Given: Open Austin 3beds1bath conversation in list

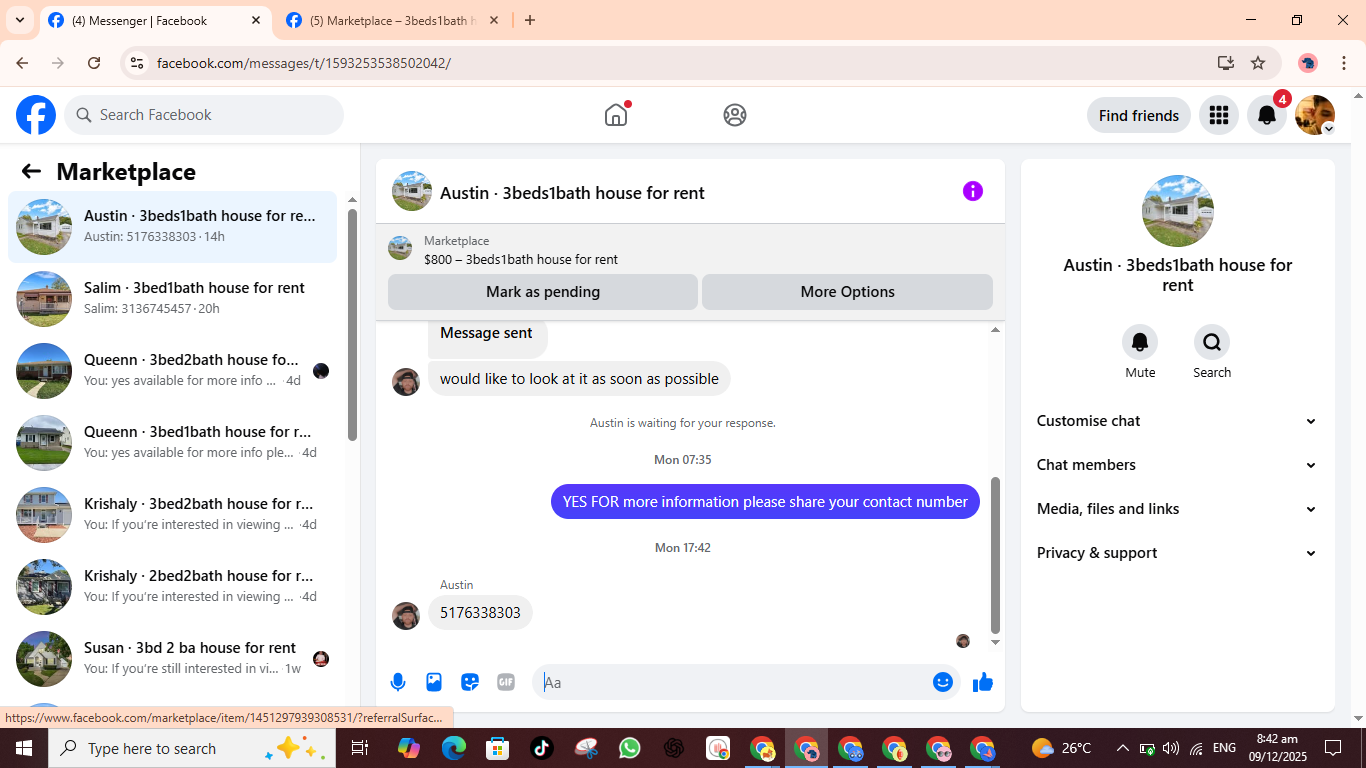Looking at the screenshot, I should pyautogui.click(x=172, y=227).
